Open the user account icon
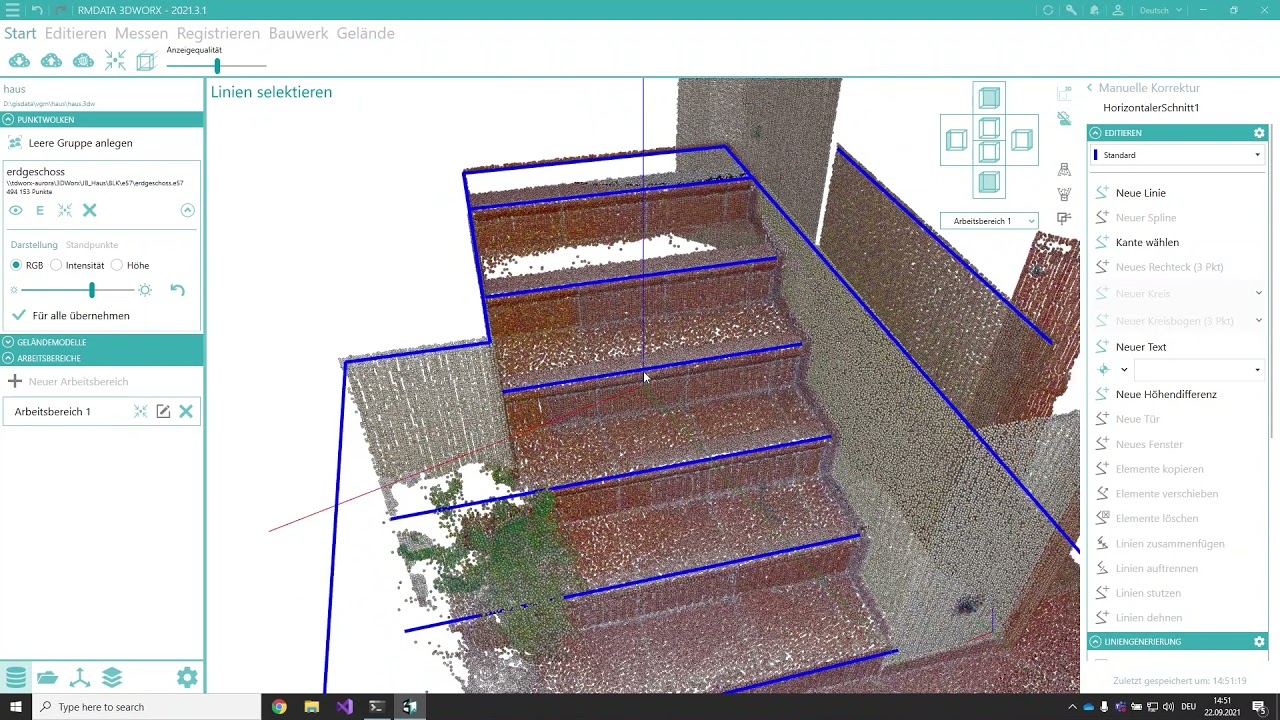 point(1118,10)
